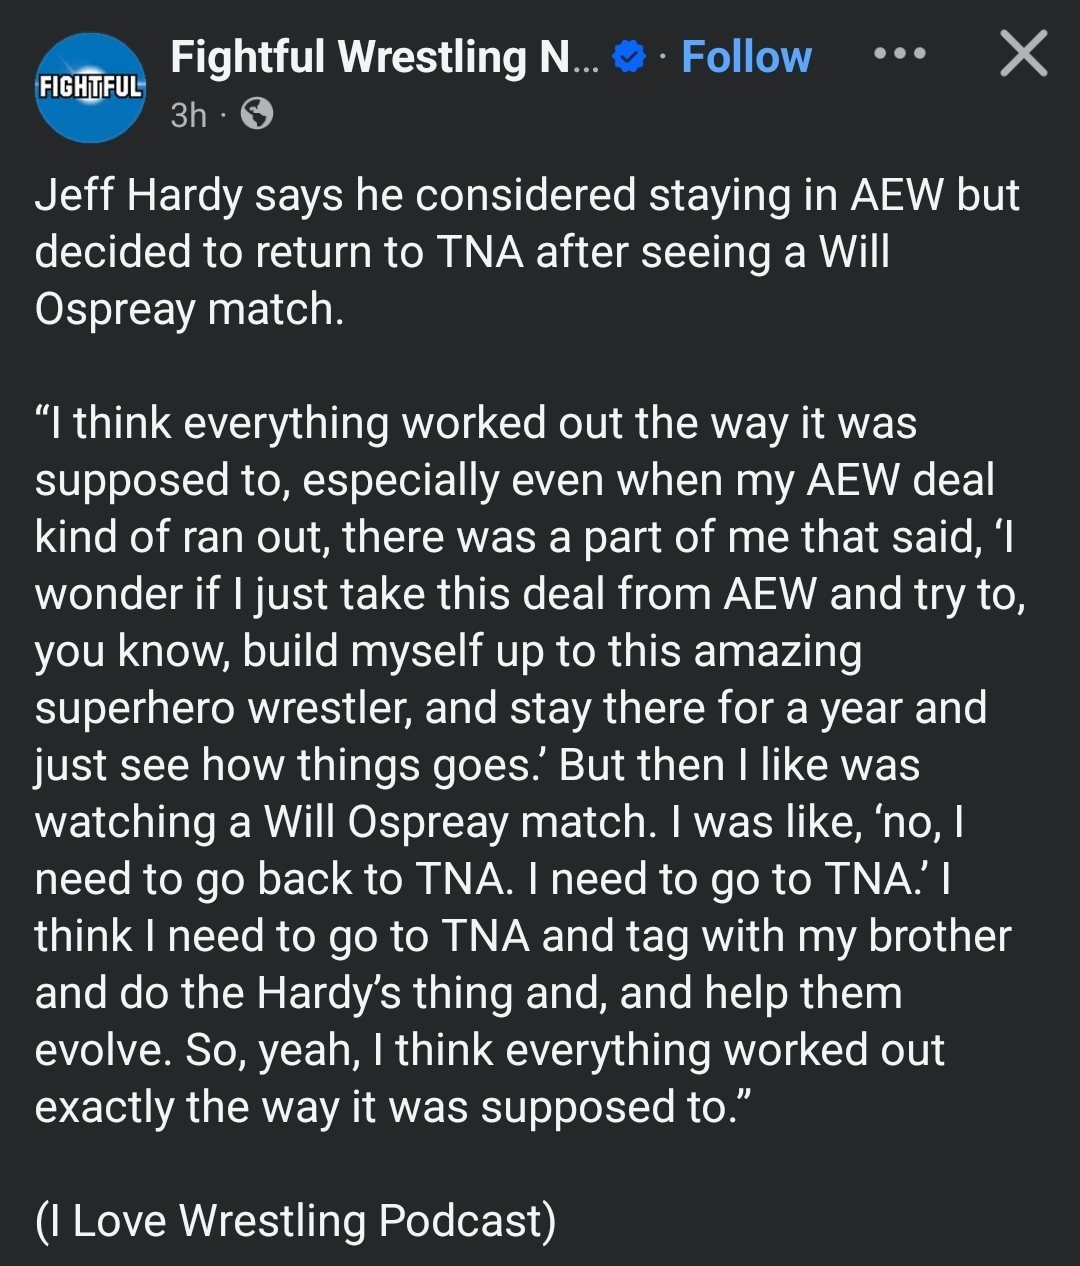Click the line starting "and do the Hardy's thing"
The height and width of the screenshot is (1266, 1080).
click(468, 993)
